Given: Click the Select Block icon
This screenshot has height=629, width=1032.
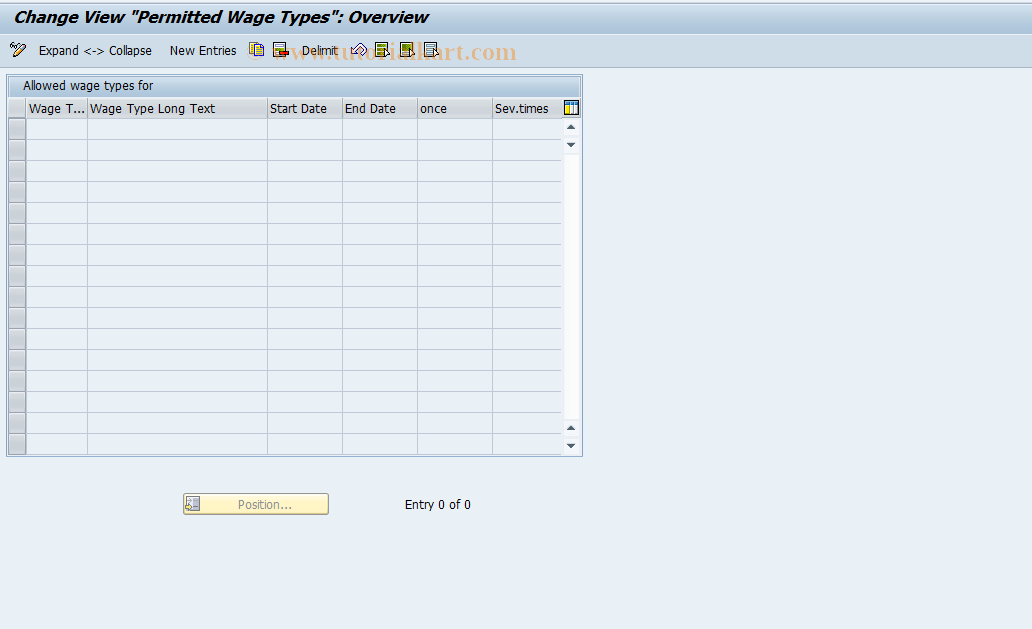Looking at the screenshot, I should tap(407, 50).
